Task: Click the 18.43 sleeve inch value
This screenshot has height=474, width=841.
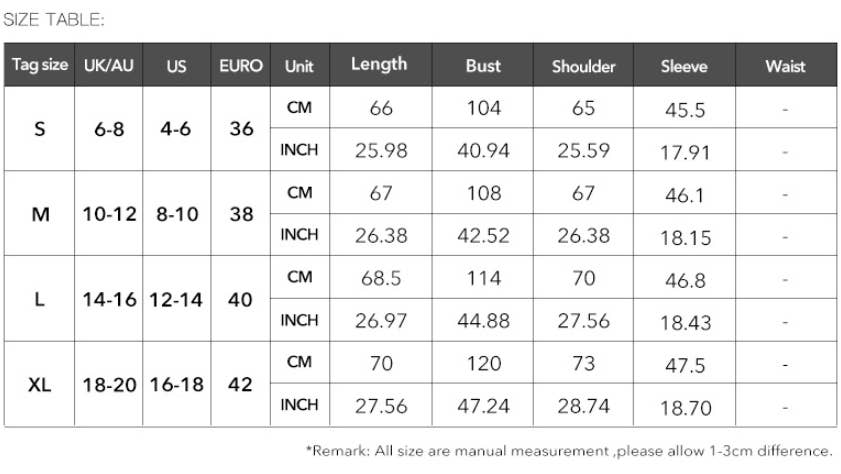Action: tap(684, 322)
